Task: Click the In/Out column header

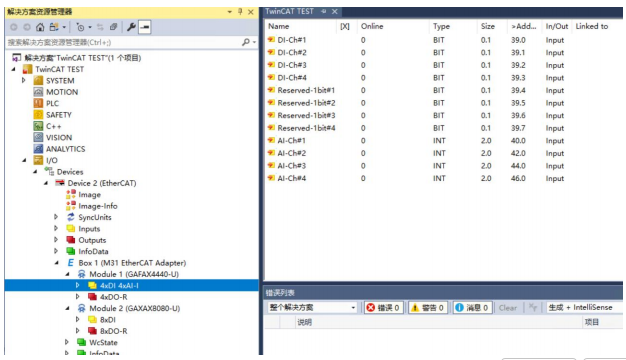Action: pos(557,26)
